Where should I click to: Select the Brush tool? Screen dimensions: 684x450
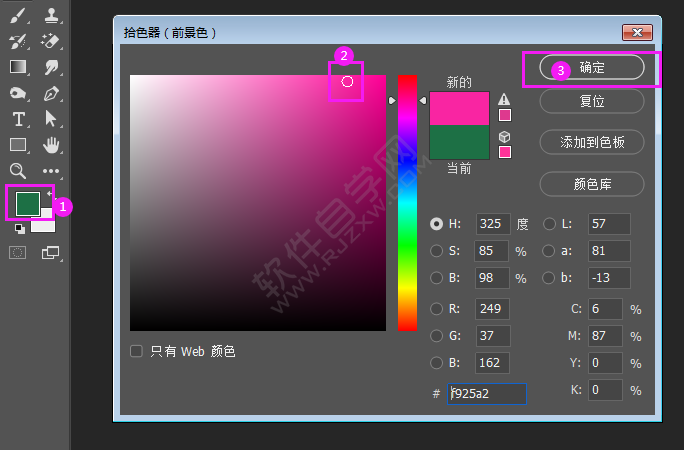(x=17, y=16)
